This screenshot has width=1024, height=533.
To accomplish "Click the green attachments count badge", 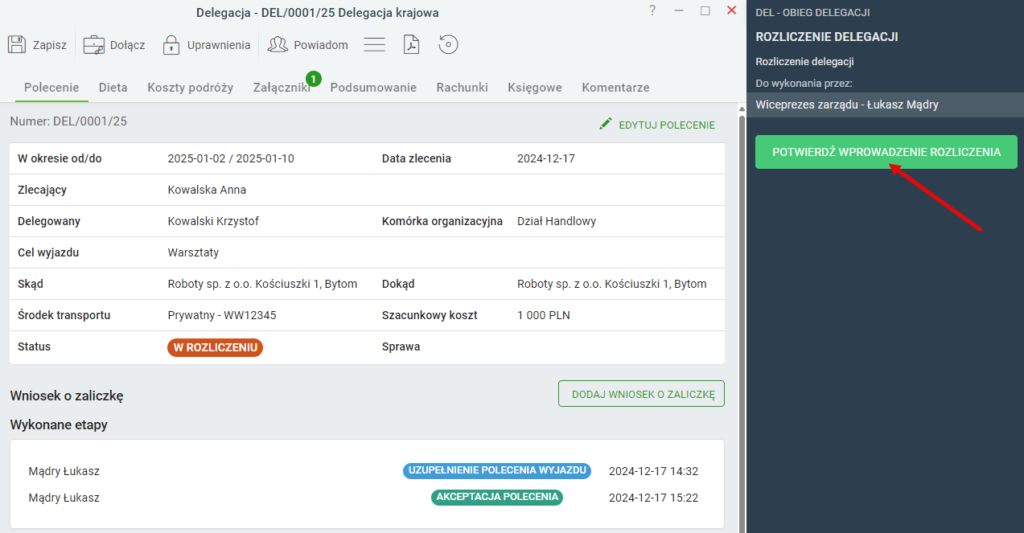I will 313,79.
